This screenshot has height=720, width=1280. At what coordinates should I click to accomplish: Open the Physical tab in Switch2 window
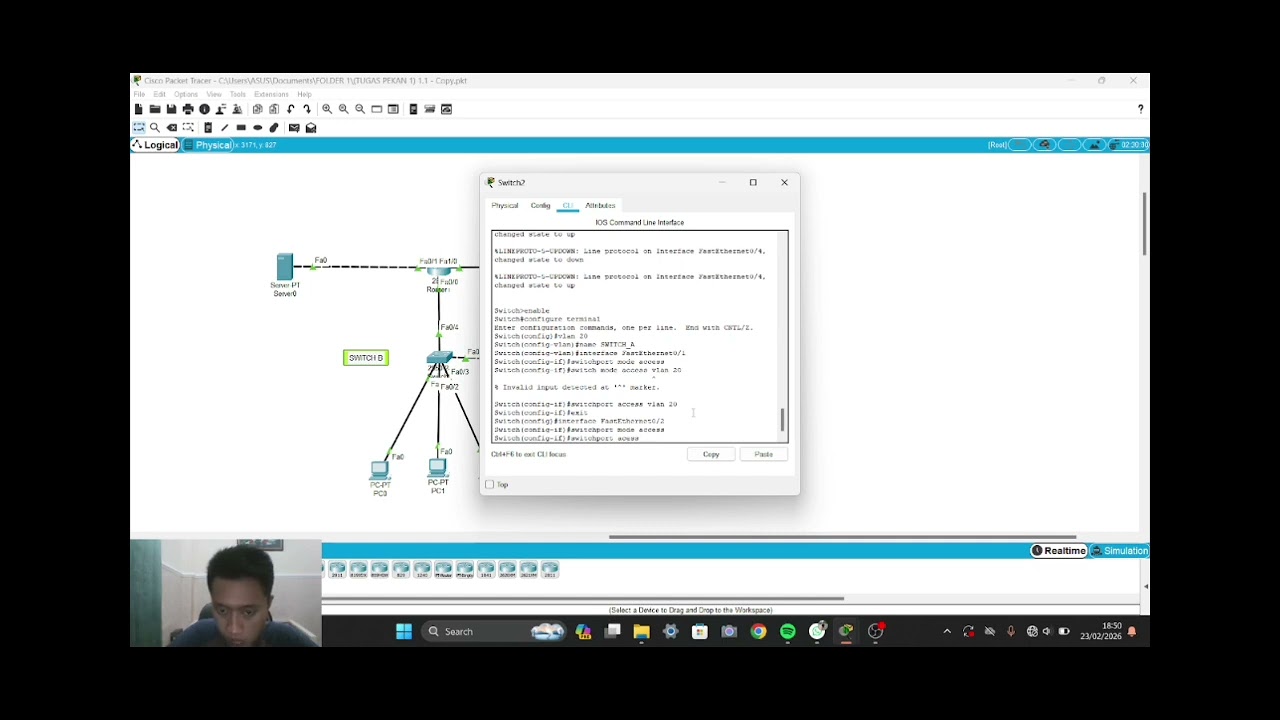pos(505,206)
